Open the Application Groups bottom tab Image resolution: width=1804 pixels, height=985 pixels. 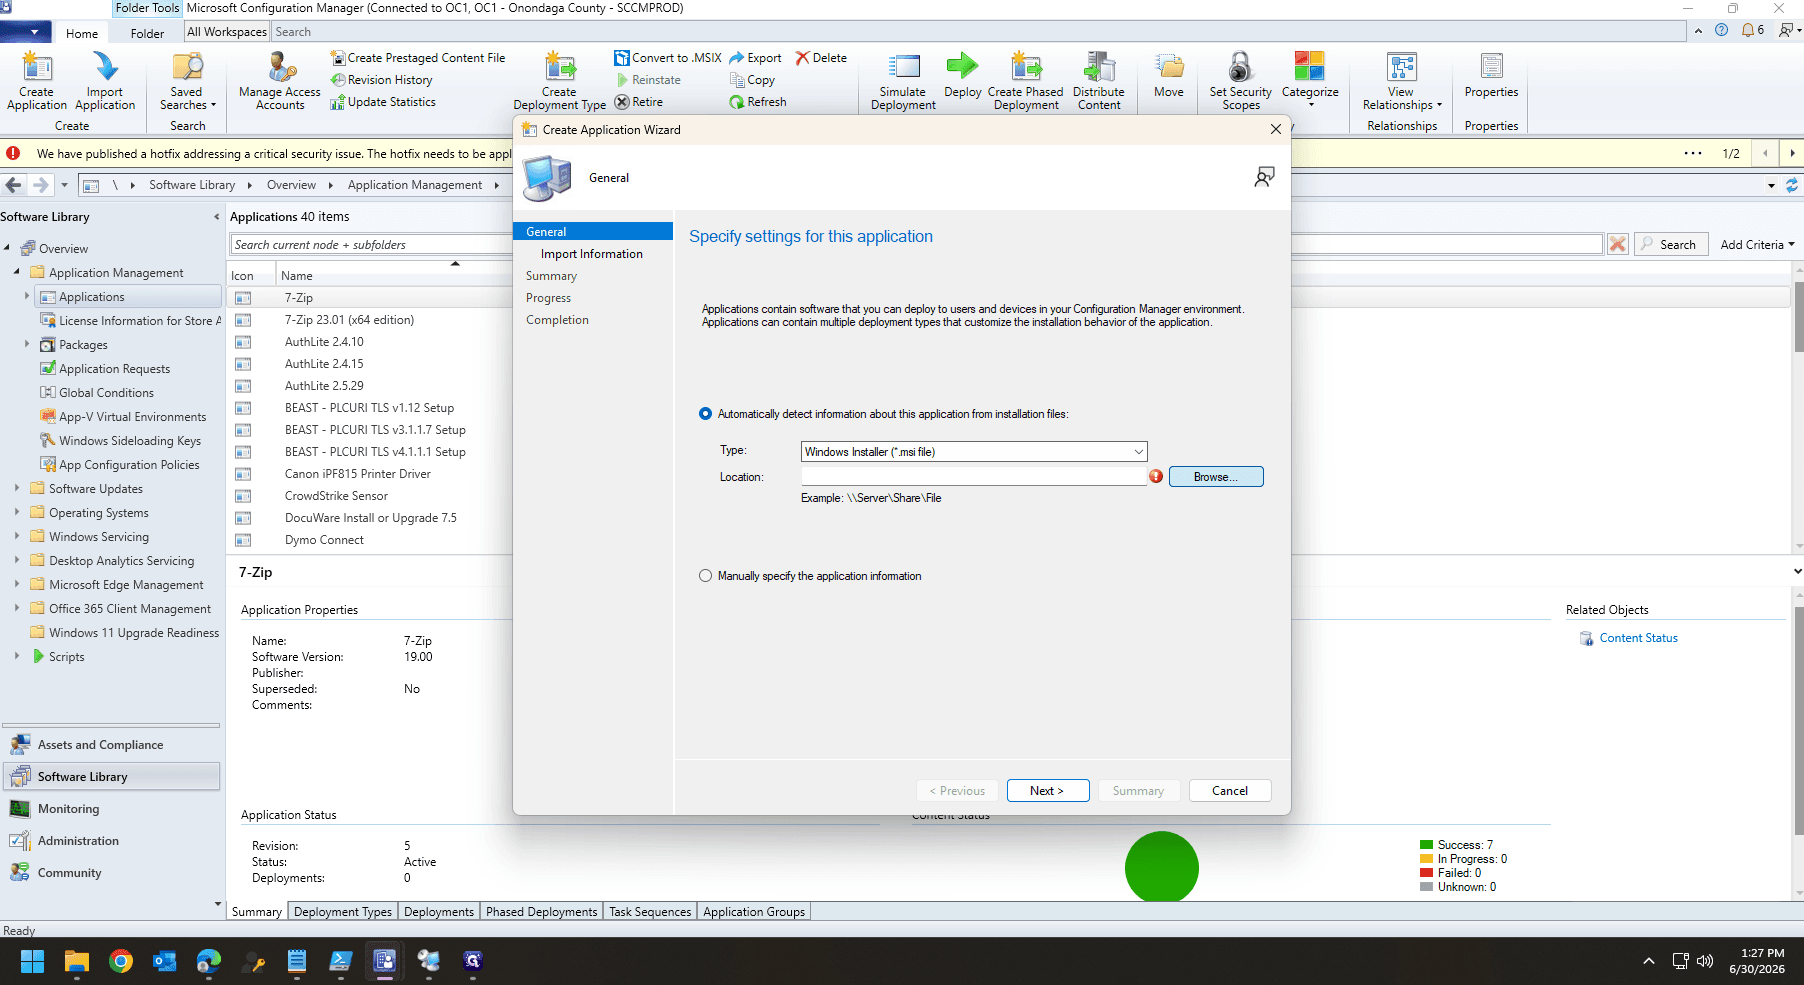coord(754,912)
